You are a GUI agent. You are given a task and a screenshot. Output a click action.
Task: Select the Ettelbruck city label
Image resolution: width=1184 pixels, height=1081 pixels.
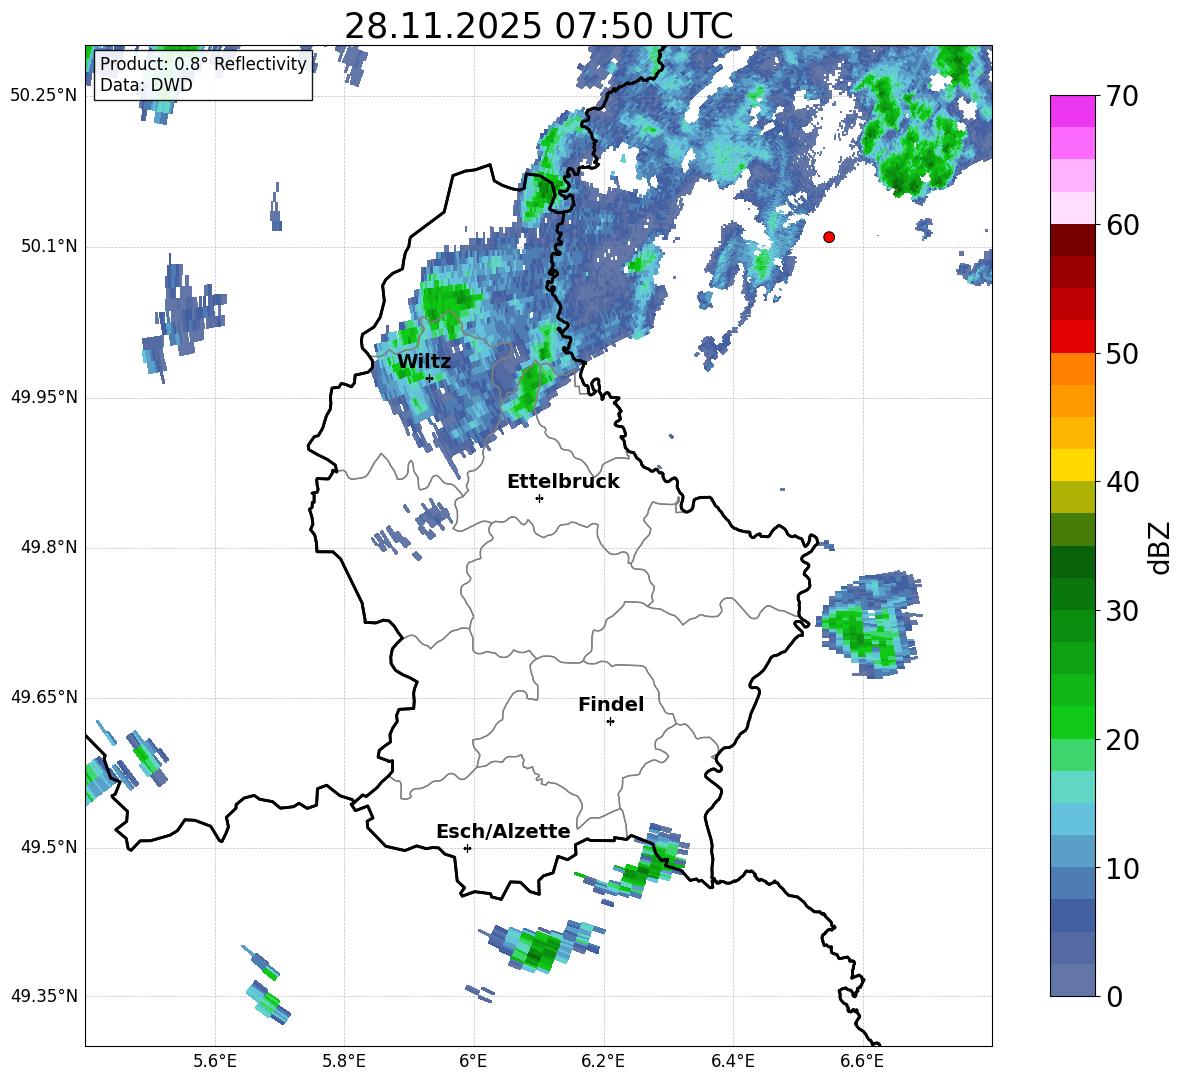click(x=563, y=482)
